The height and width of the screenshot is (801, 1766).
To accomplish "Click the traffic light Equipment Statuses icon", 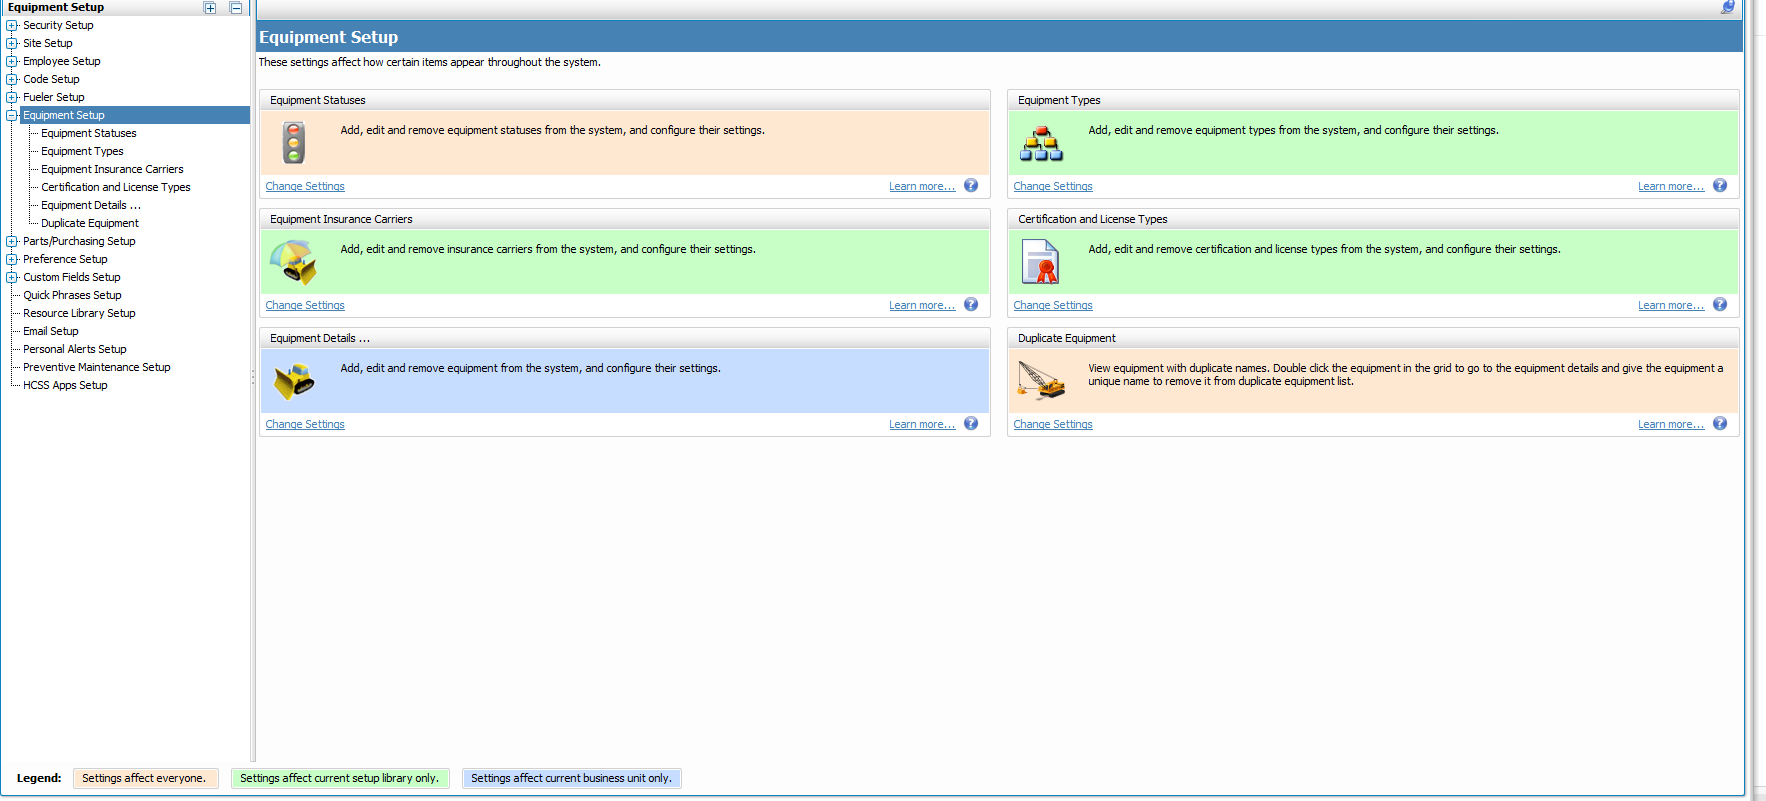I will point(294,143).
